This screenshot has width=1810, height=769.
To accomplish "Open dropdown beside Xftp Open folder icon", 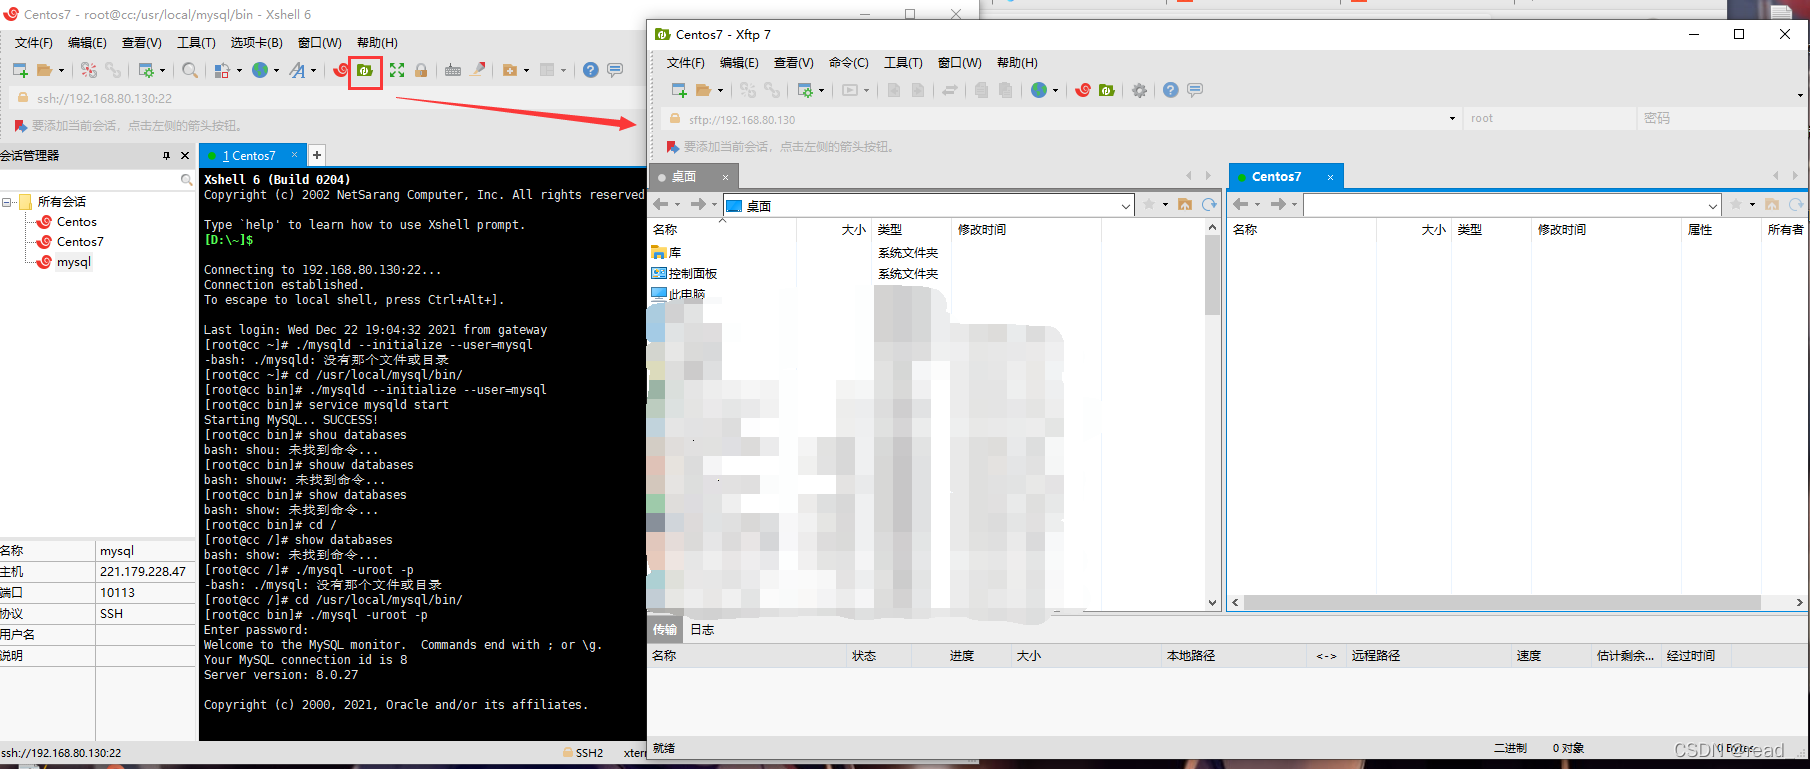I will (720, 91).
